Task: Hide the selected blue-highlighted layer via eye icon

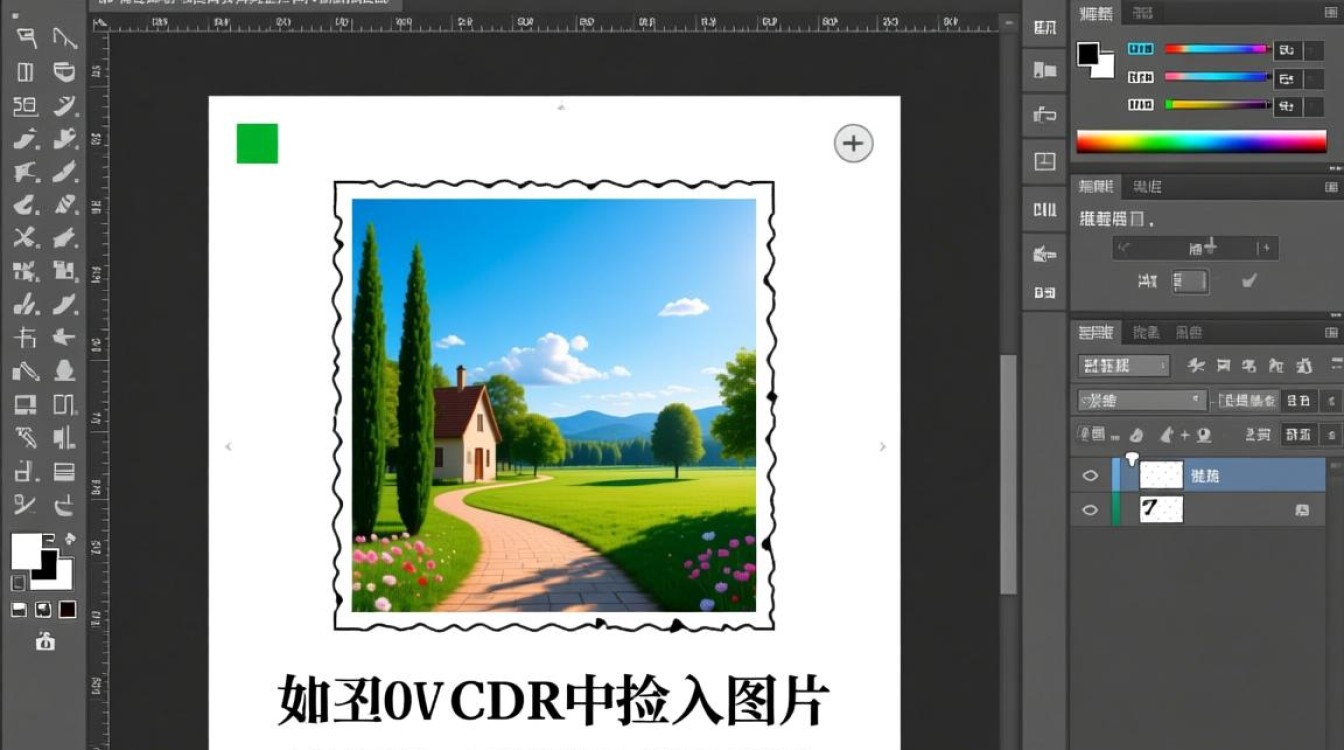Action: point(1090,476)
